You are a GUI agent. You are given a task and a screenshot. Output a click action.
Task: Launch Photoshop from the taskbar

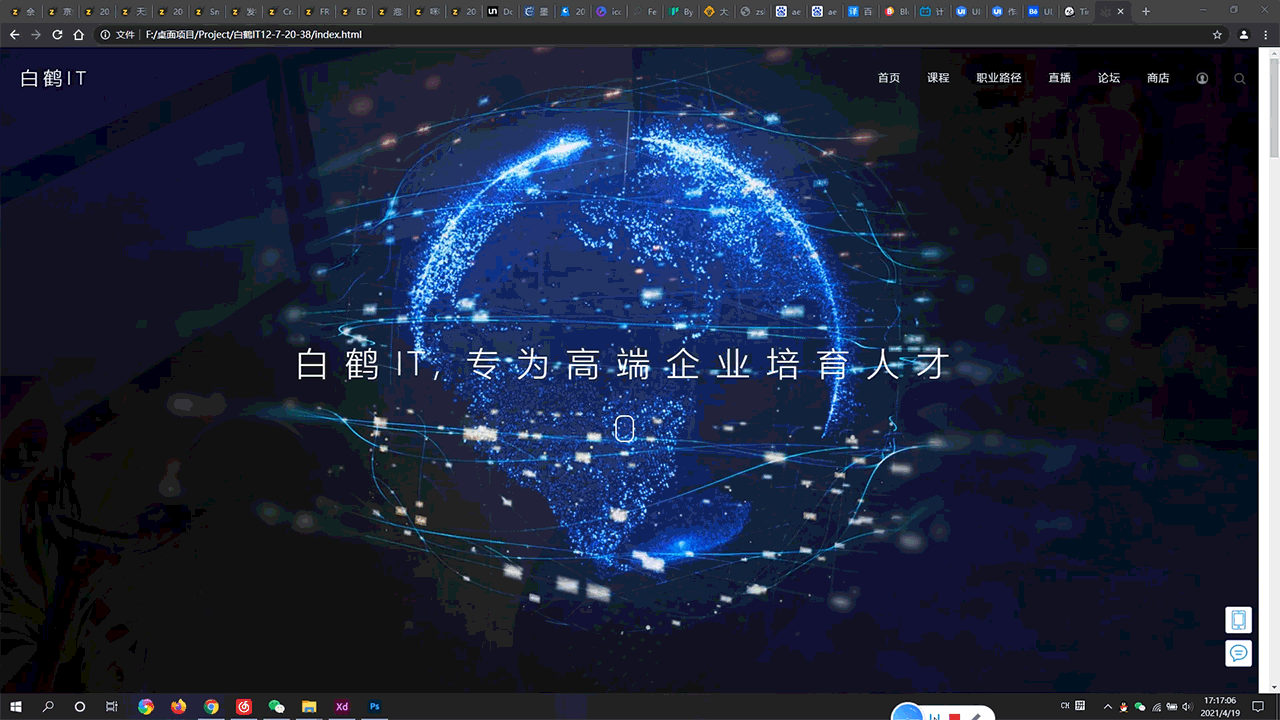[374, 707]
